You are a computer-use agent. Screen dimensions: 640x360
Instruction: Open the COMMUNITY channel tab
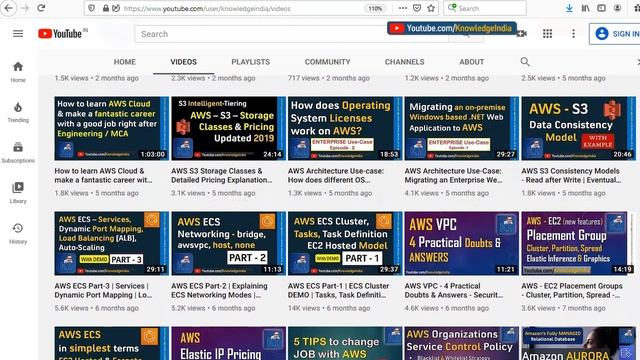coord(327,62)
